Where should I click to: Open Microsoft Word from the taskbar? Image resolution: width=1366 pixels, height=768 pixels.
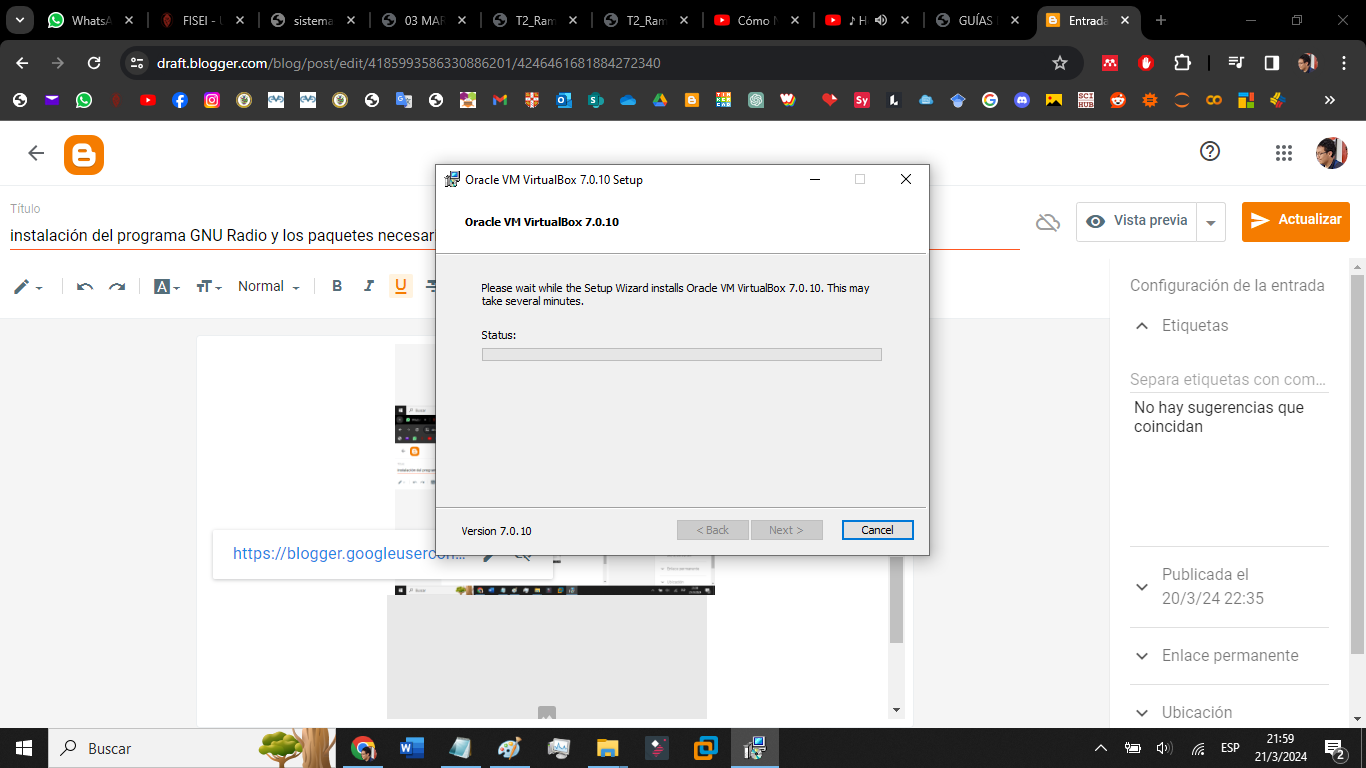tap(411, 748)
